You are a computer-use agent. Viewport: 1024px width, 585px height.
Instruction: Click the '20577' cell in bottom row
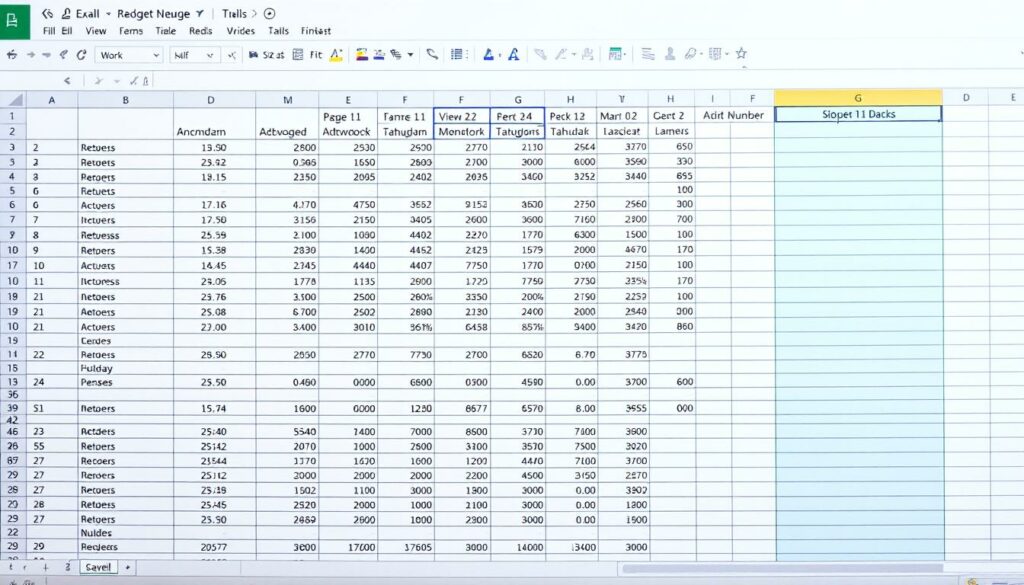(214, 547)
